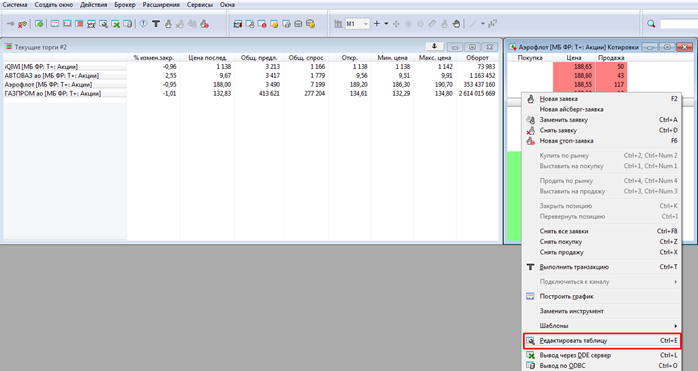The image size is (698, 371).
Task: Click the magnifier edit-table toolbar icon
Action: click(104, 24)
